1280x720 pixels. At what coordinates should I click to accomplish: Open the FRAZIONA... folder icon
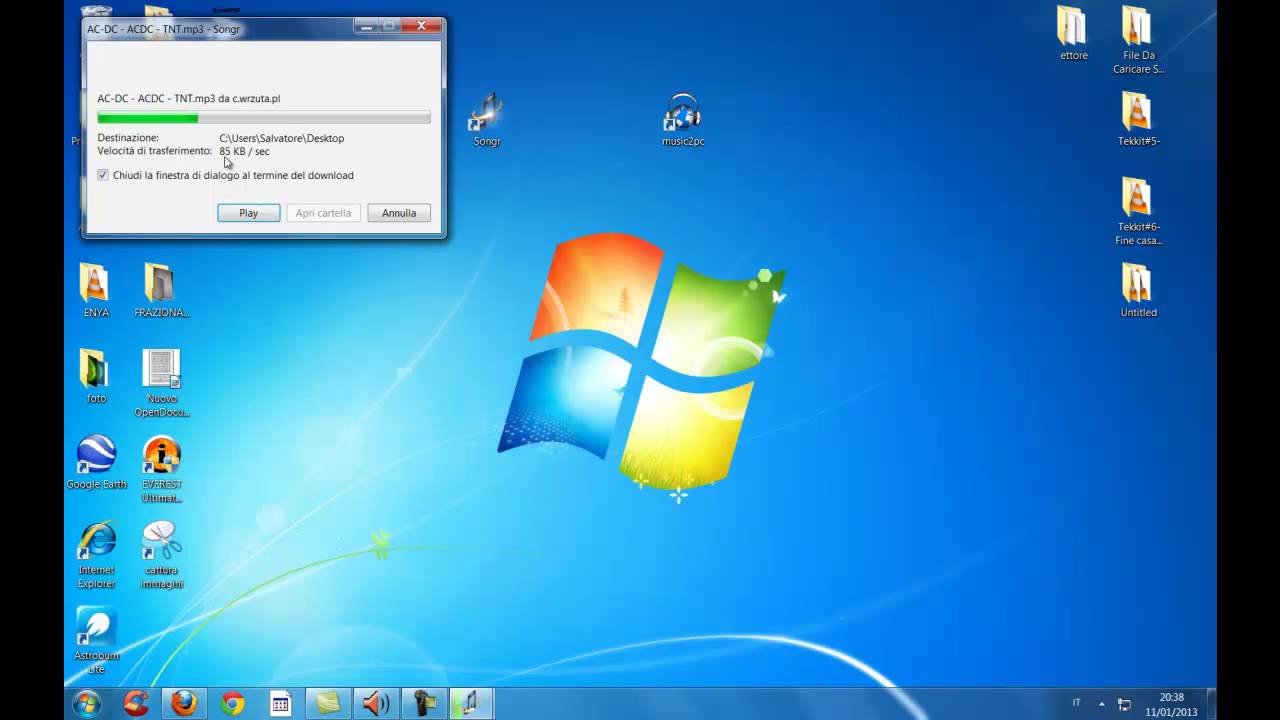[161, 291]
